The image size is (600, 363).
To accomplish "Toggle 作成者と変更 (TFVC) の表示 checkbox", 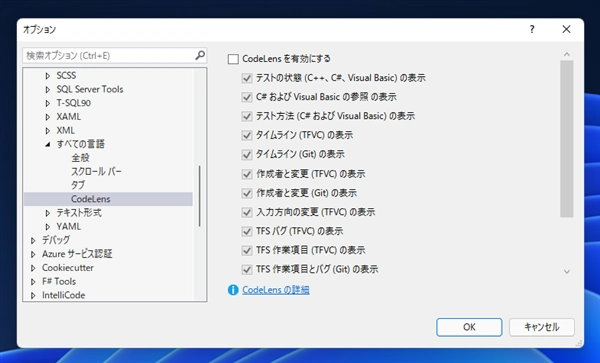I will 247,174.
